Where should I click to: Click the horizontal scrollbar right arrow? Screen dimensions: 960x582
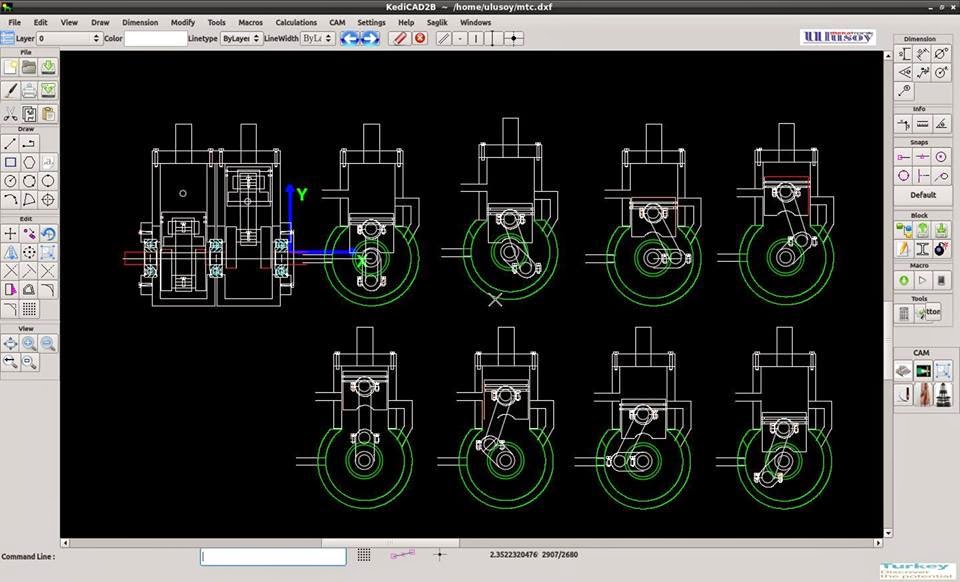coord(878,543)
